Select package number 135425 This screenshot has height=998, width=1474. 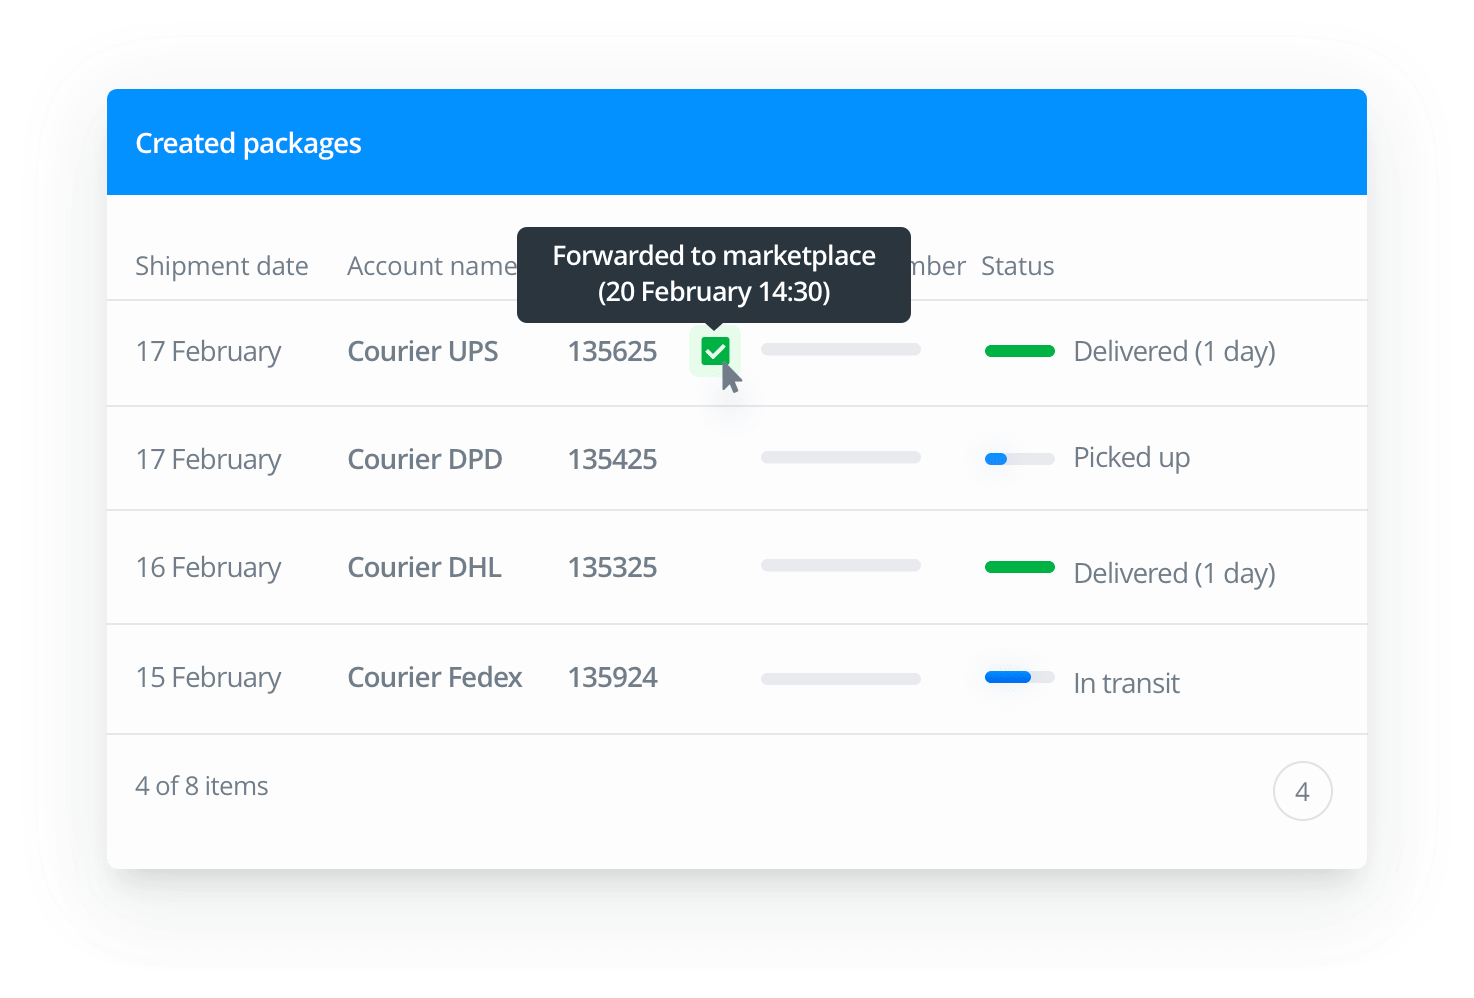tap(612, 460)
